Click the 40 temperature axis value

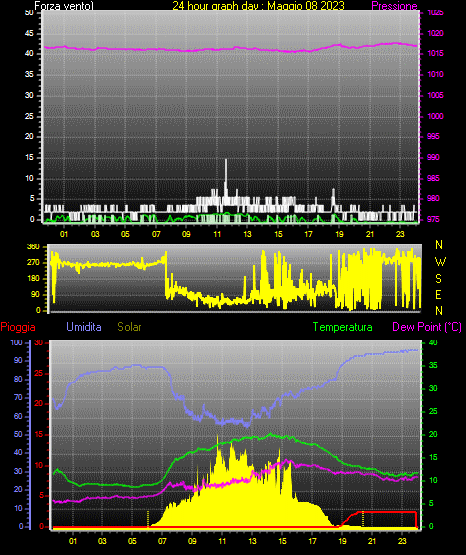[x=433, y=342]
